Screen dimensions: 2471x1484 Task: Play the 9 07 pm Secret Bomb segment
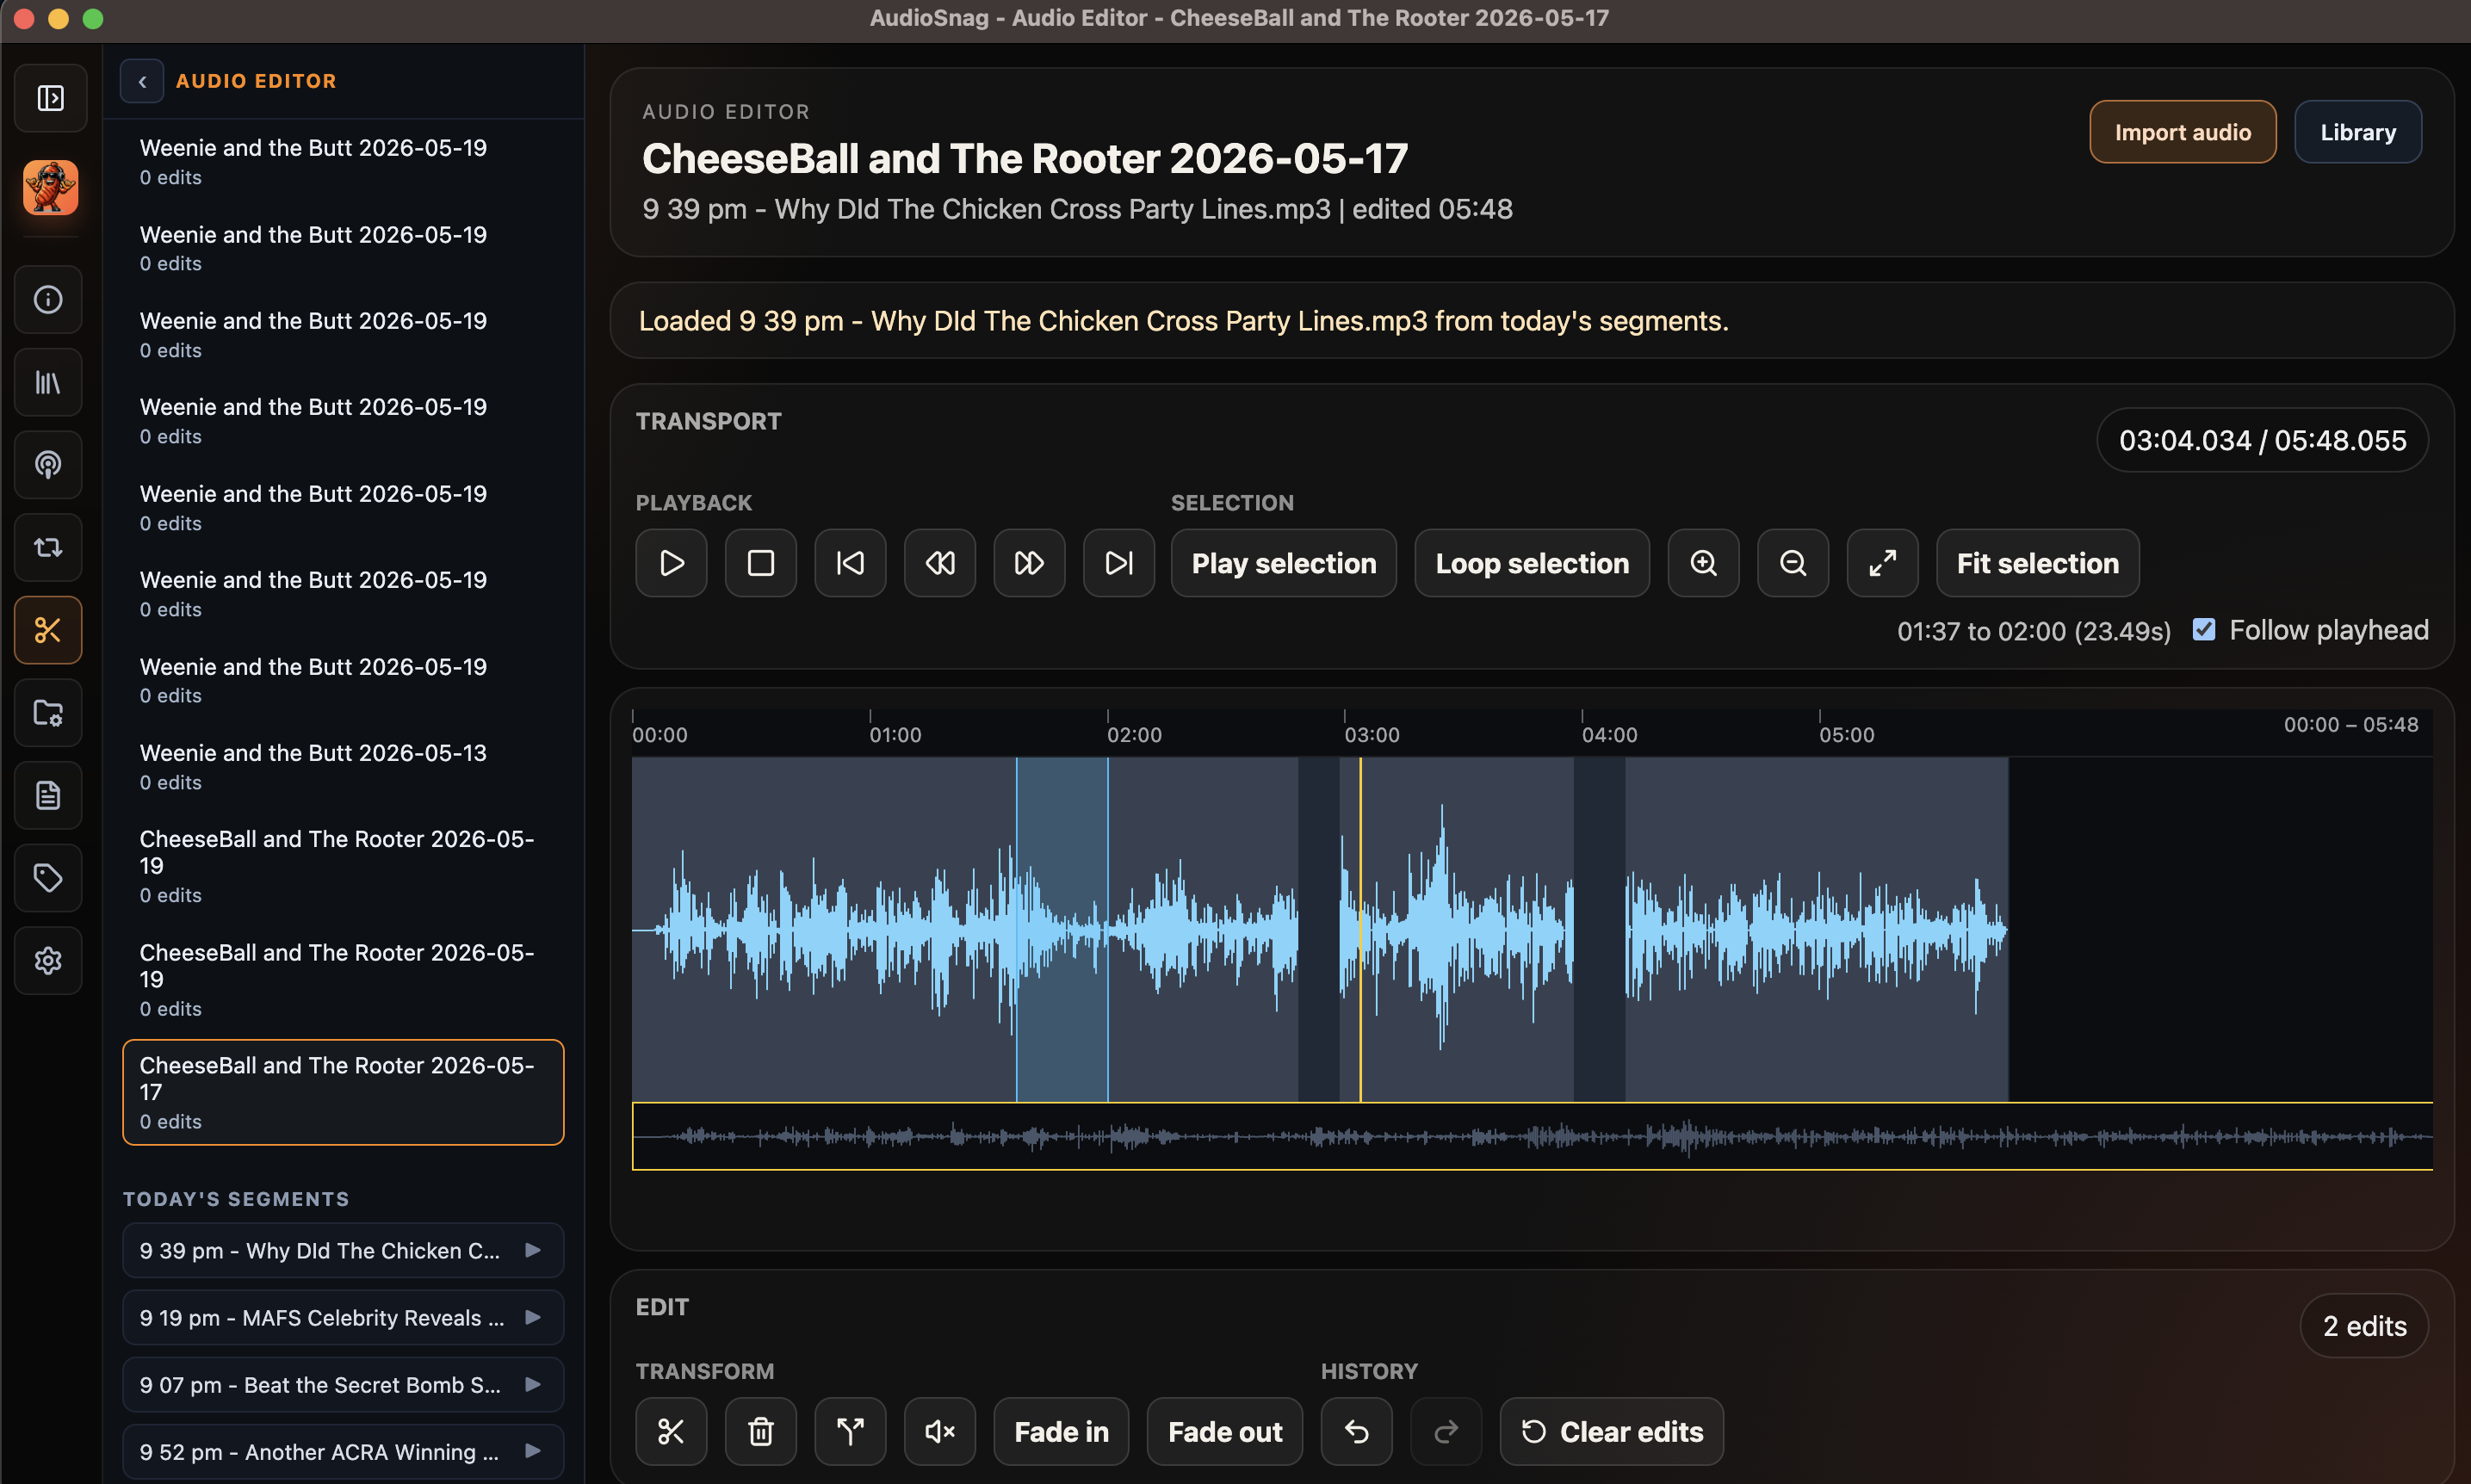click(533, 1384)
